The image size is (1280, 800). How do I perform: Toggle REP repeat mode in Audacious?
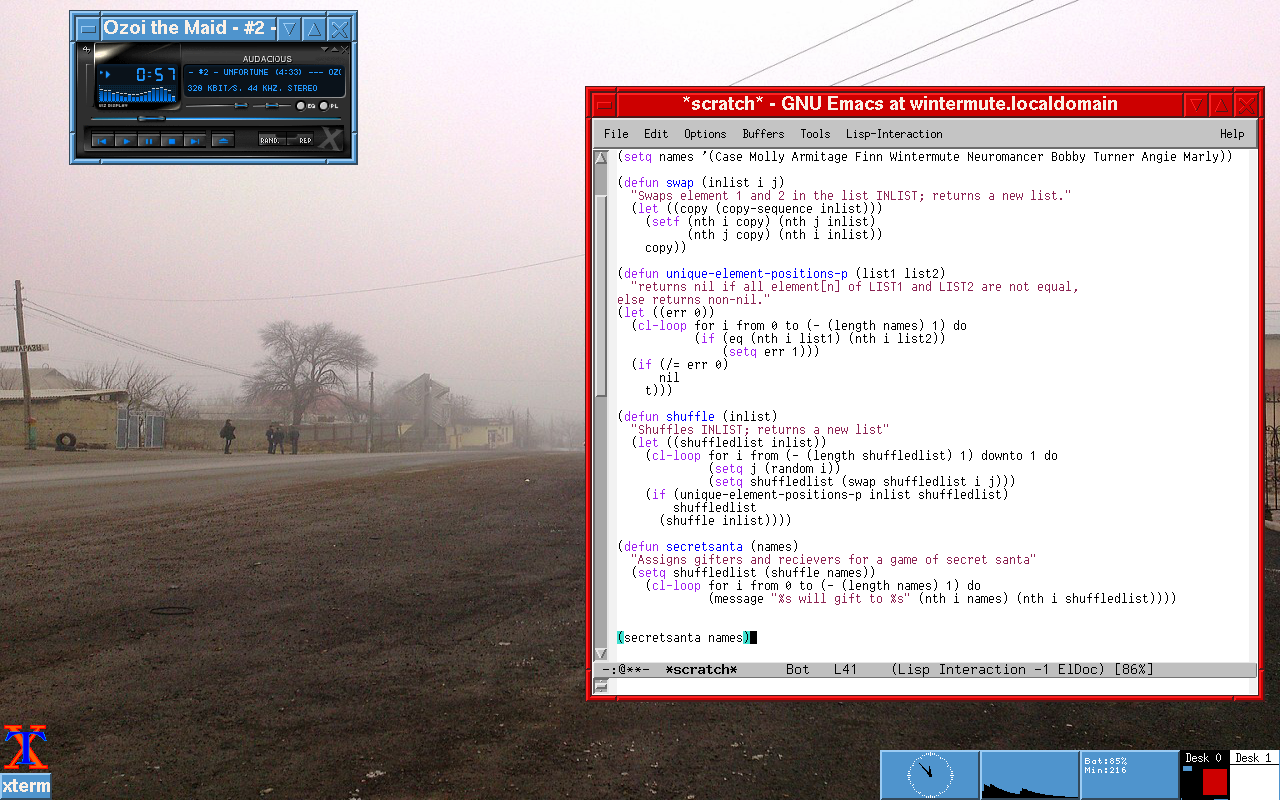(301, 141)
